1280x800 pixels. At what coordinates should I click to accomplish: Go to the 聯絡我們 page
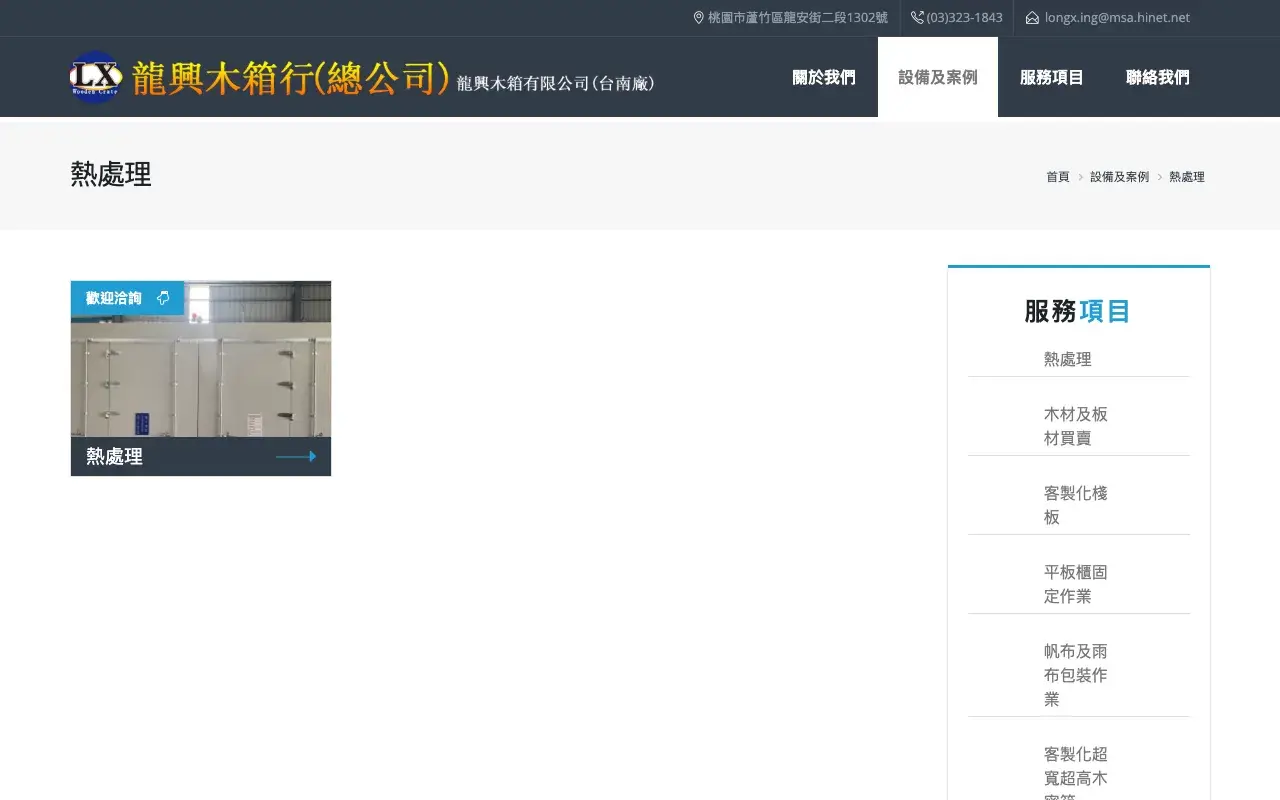coord(1158,77)
